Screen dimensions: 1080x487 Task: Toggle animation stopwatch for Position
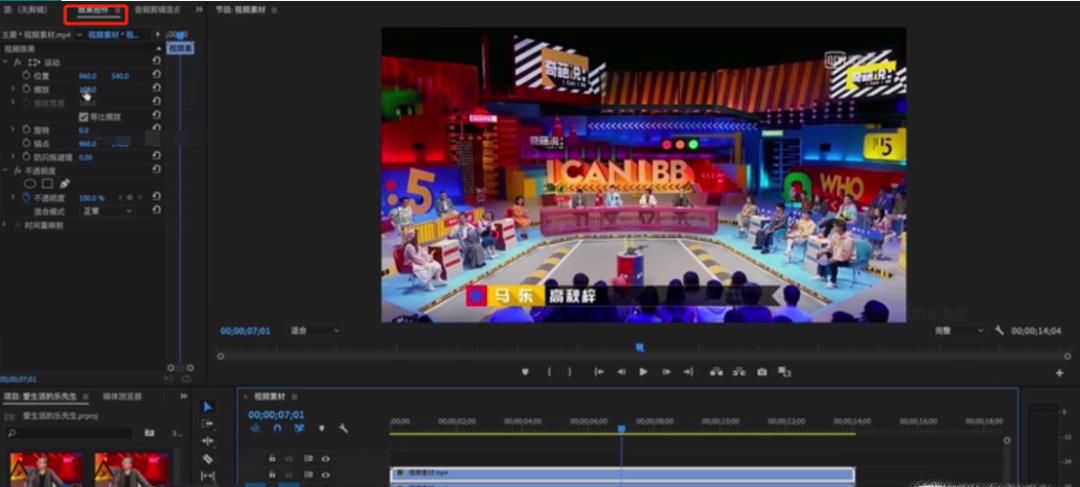(27, 76)
